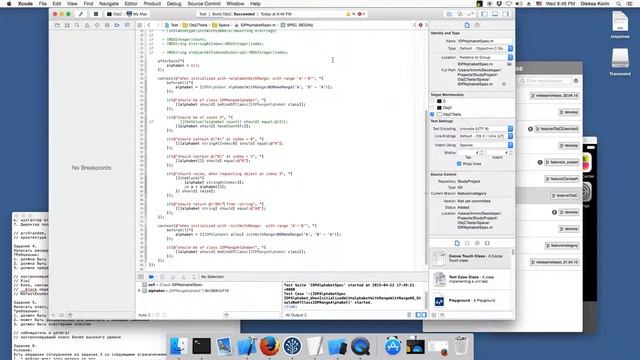The width and height of the screenshot is (640, 360).
Task: Click the red error indicator in jump bar
Action: 420,25
